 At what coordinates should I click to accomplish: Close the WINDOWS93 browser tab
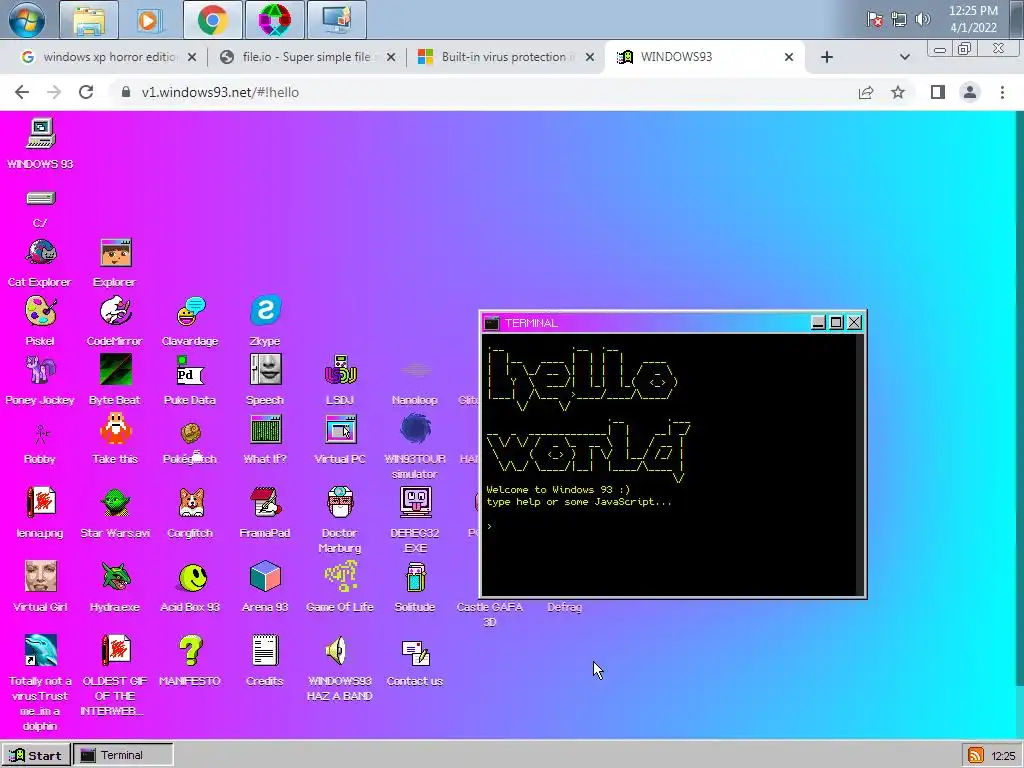(789, 57)
